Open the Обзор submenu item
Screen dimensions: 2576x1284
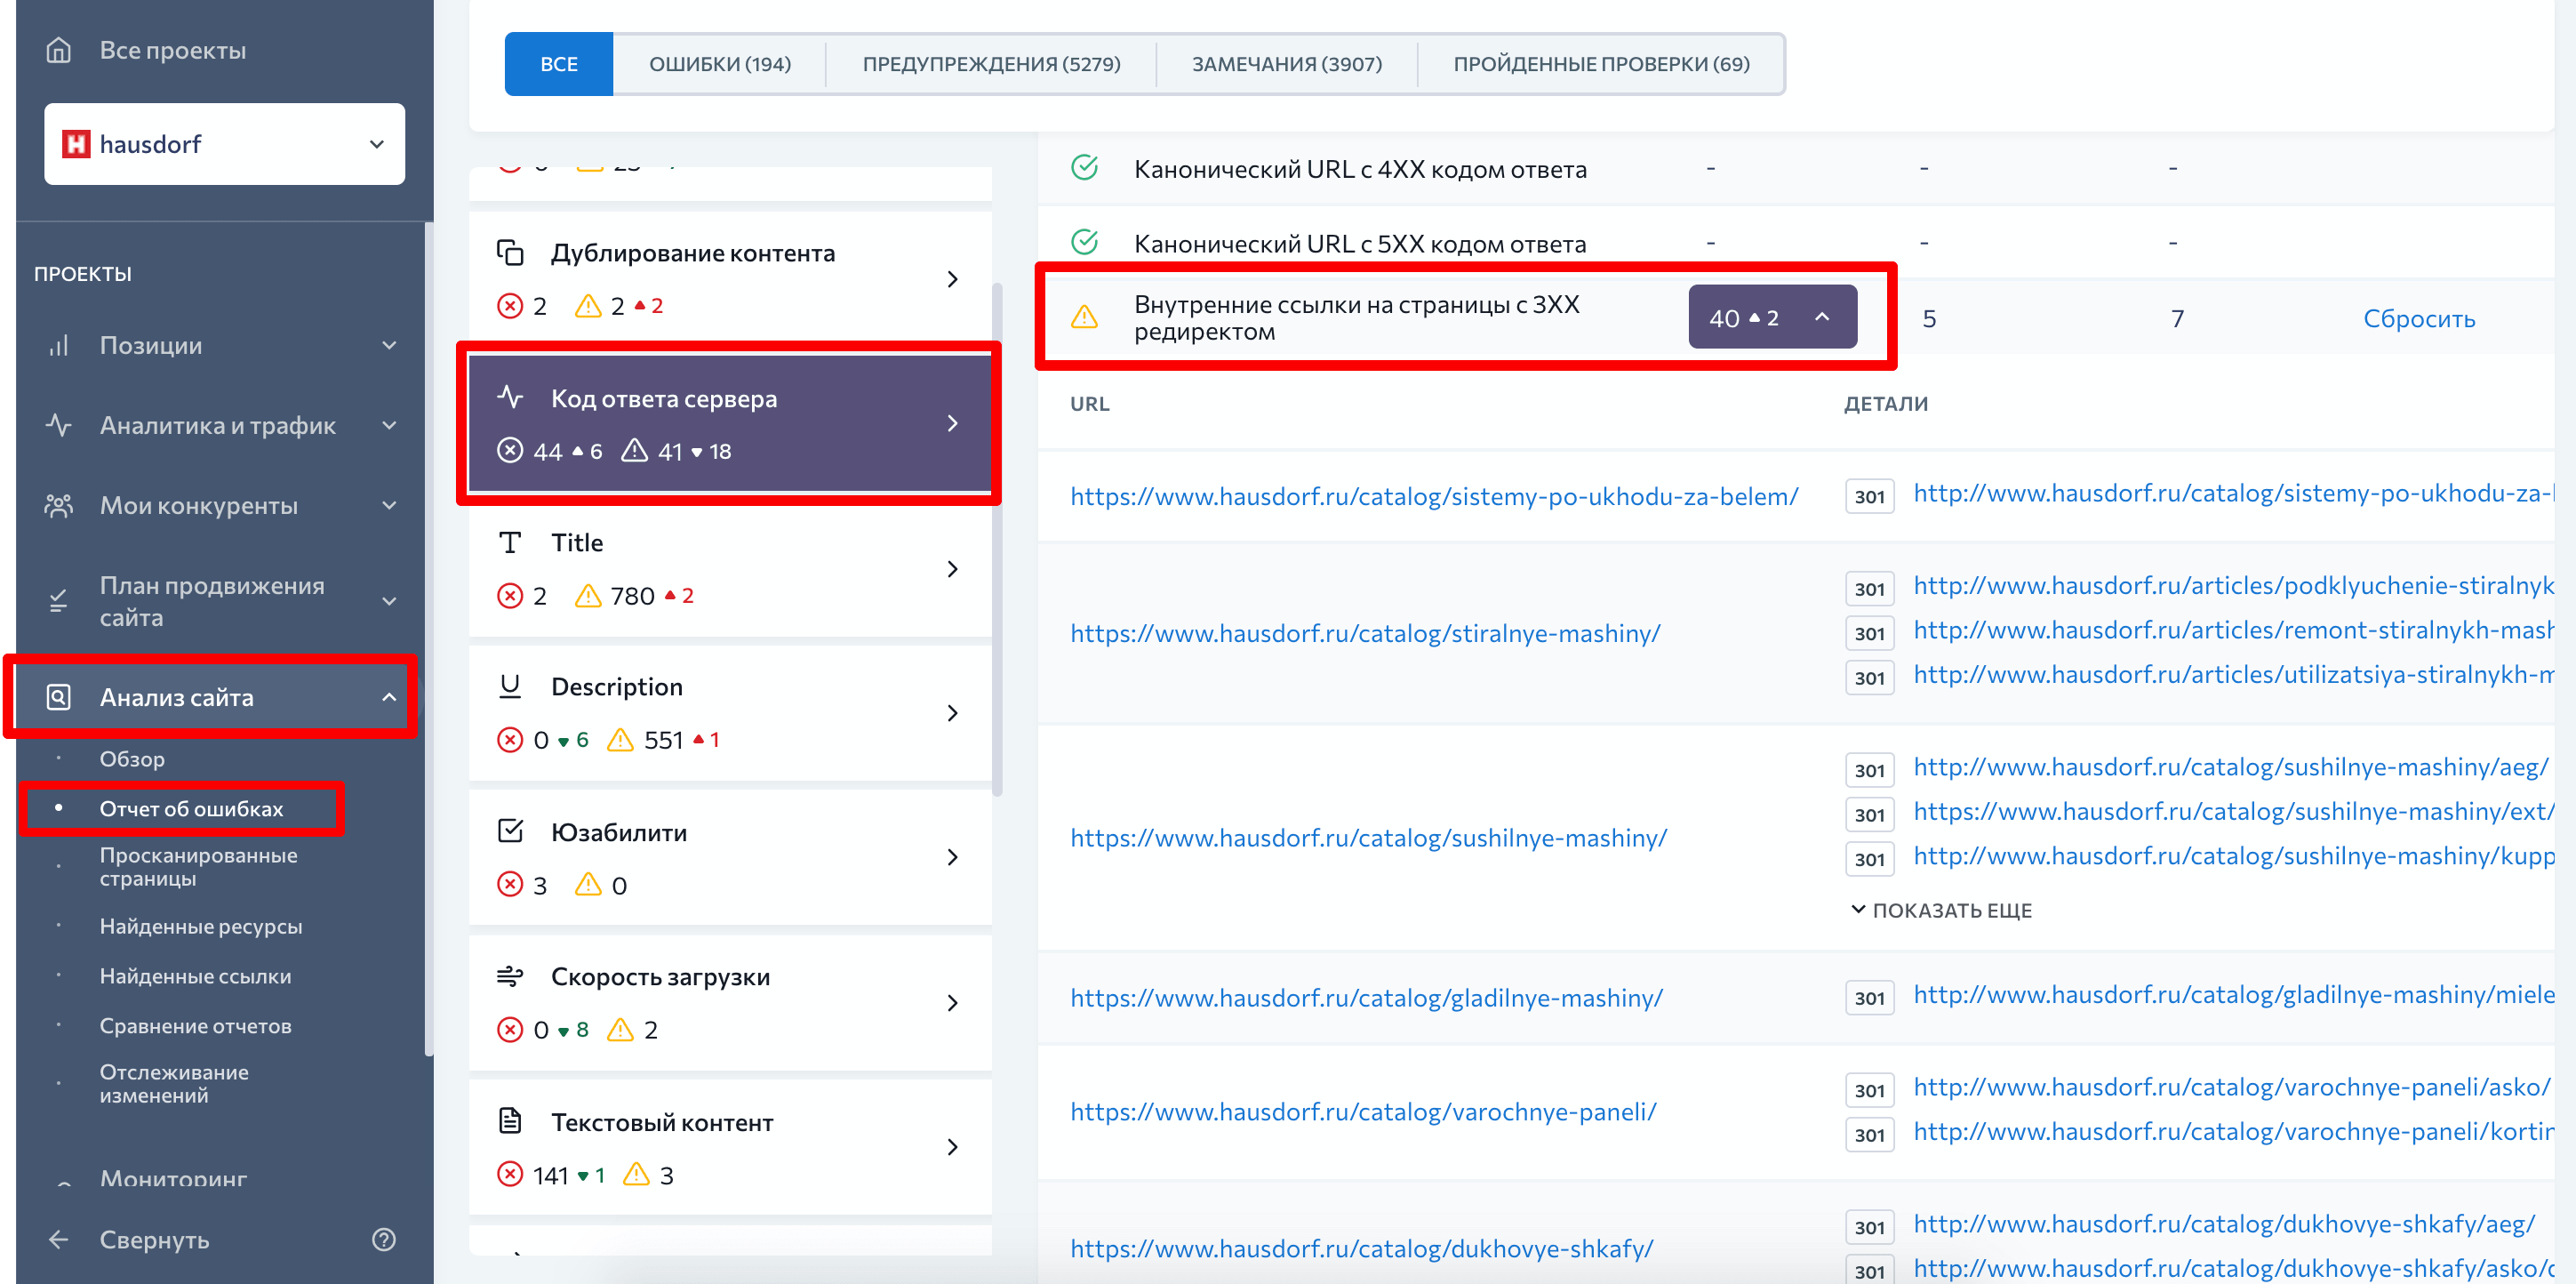pyautogui.click(x=132, y=759)
